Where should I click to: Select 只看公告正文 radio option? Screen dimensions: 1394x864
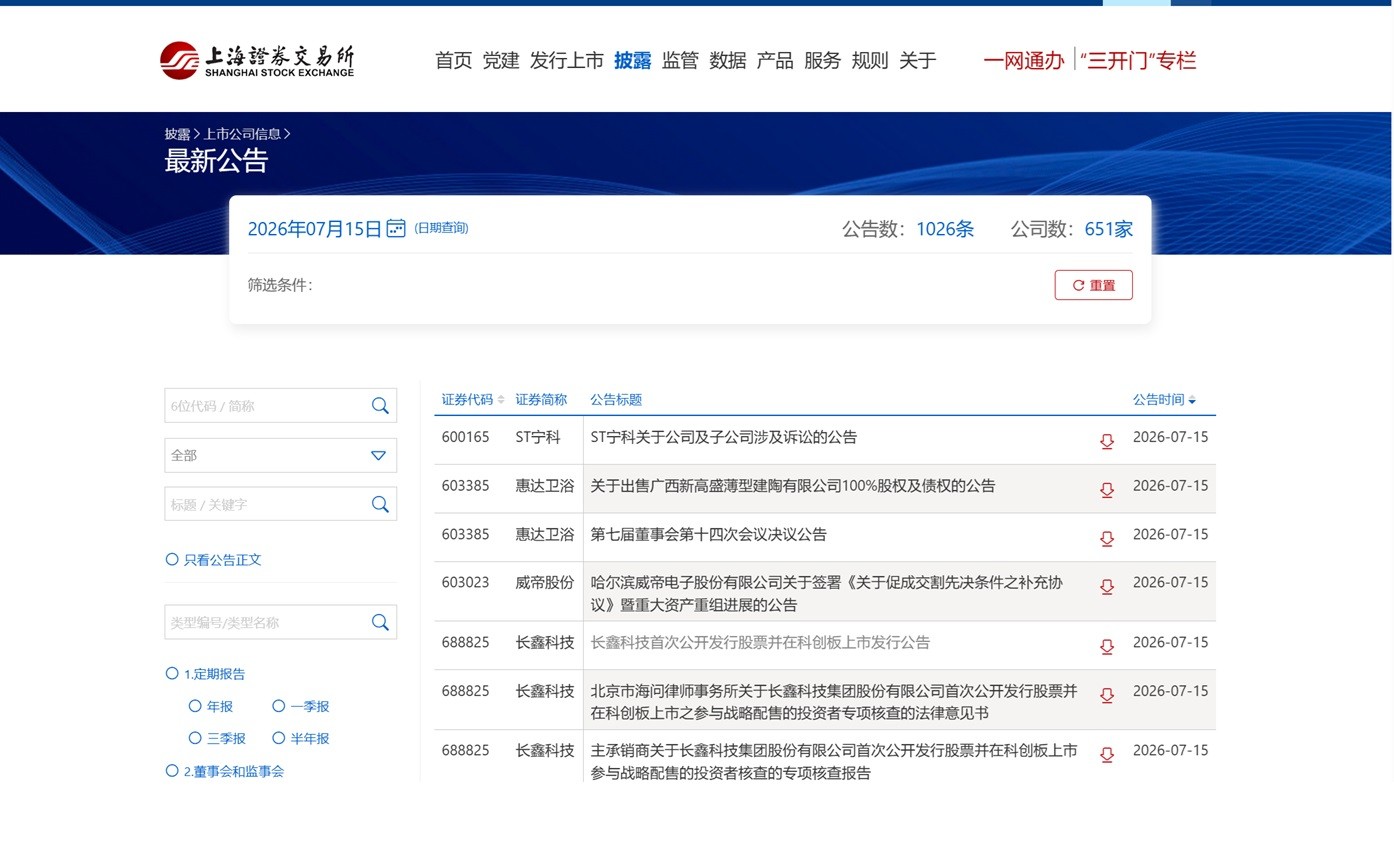[172, 559]
